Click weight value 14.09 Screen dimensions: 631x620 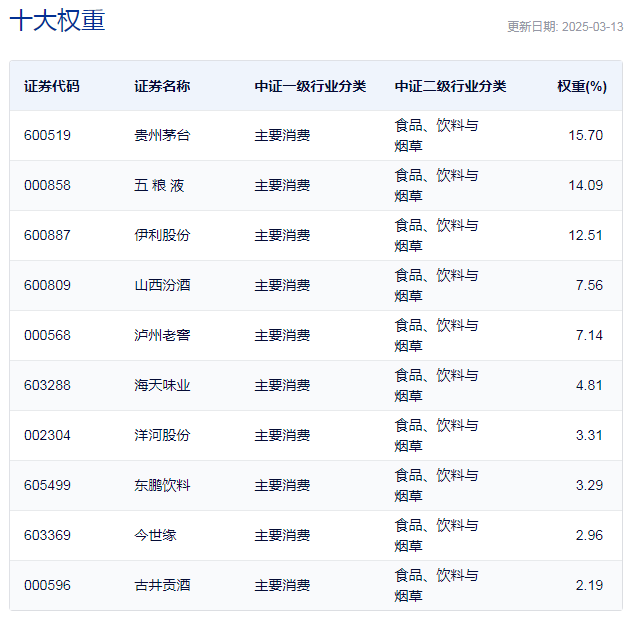click(586, 185)
